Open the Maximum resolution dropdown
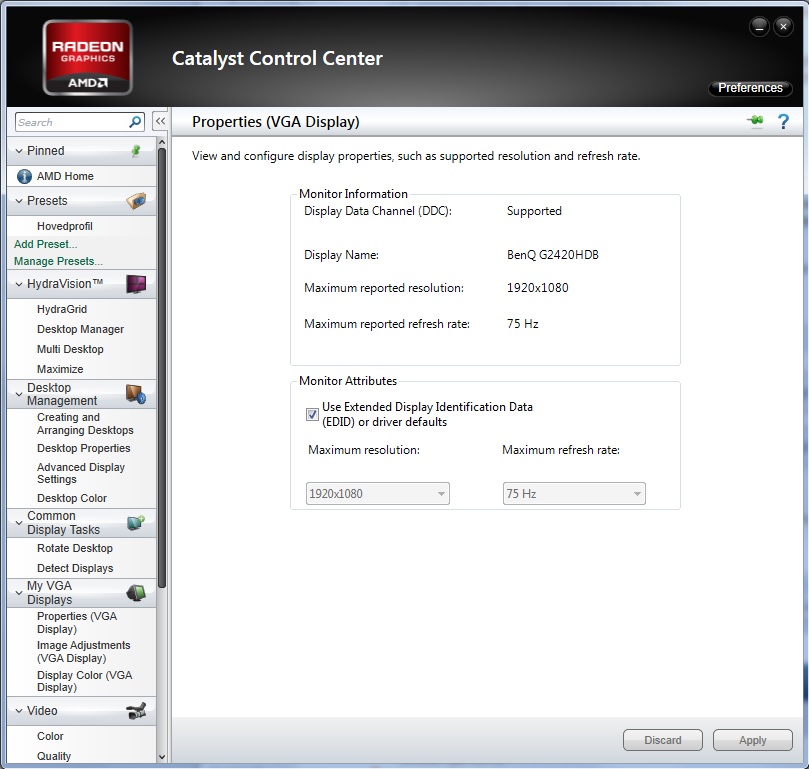 [x=378, y=493]
